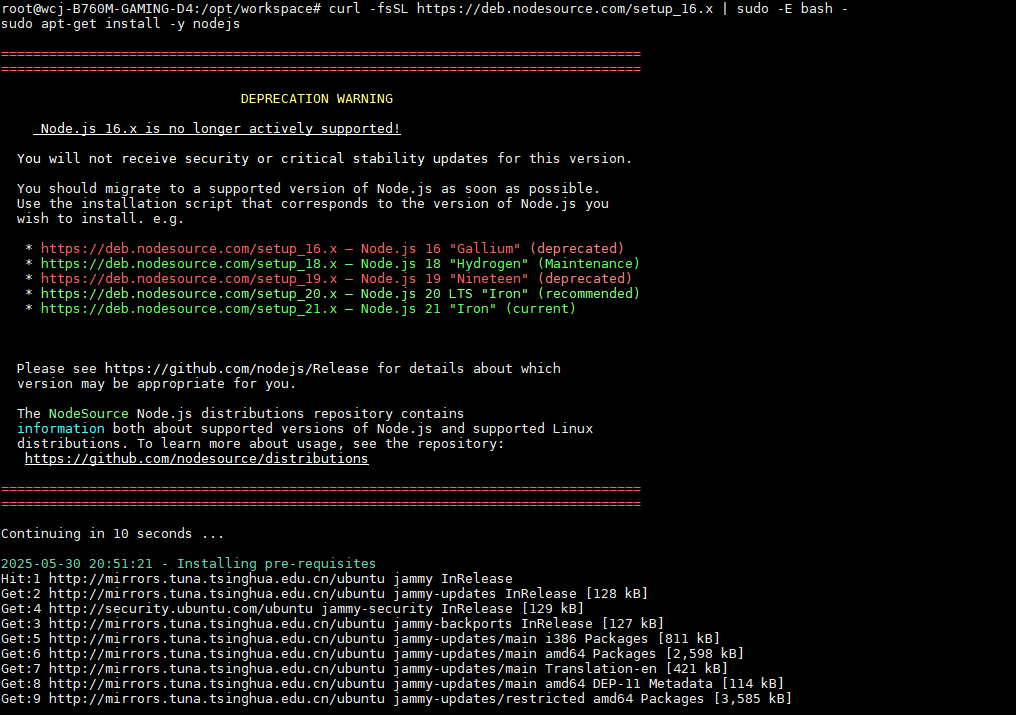This screenshot has height=715, width=1016.
Task: Click the setup_19.x Nineteen deprecated URL
Action: click(x=189, y=279)
